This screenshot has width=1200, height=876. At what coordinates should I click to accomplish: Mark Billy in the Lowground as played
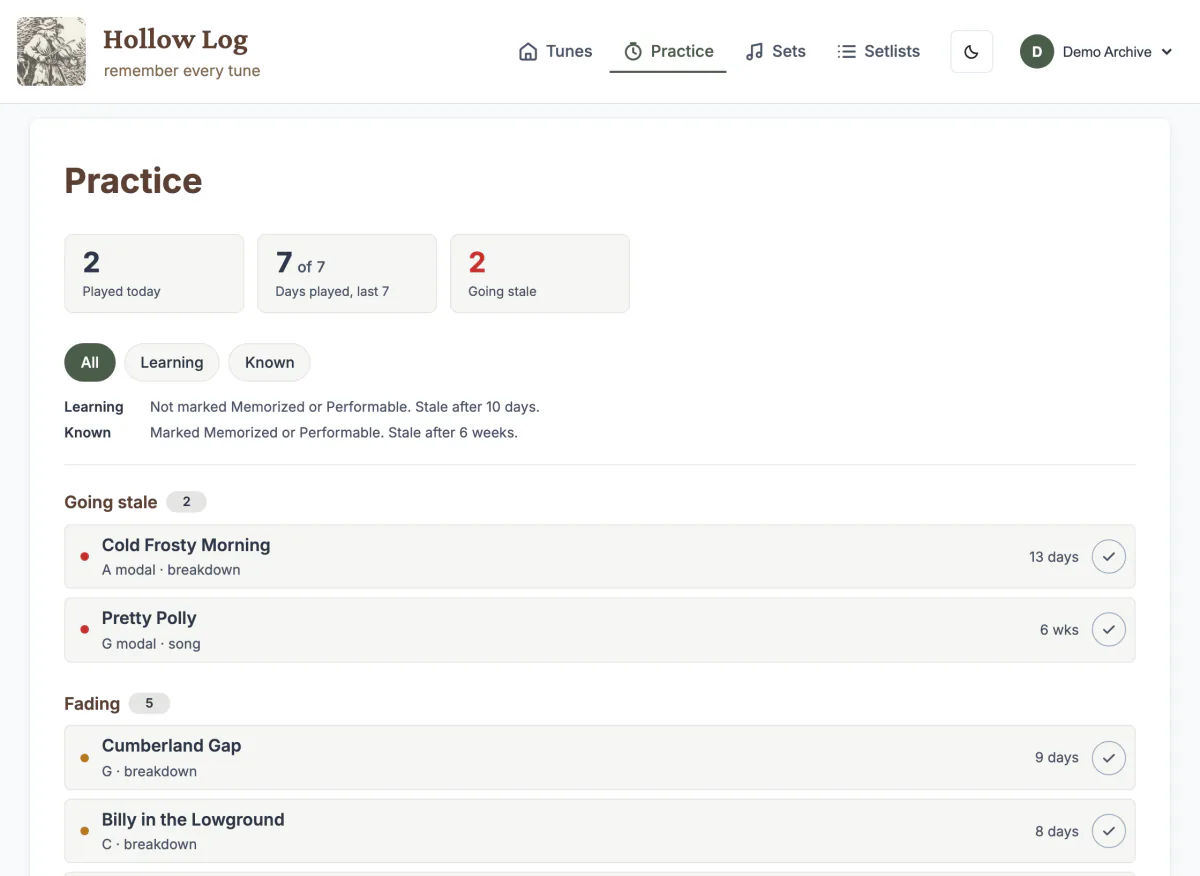1108,831
